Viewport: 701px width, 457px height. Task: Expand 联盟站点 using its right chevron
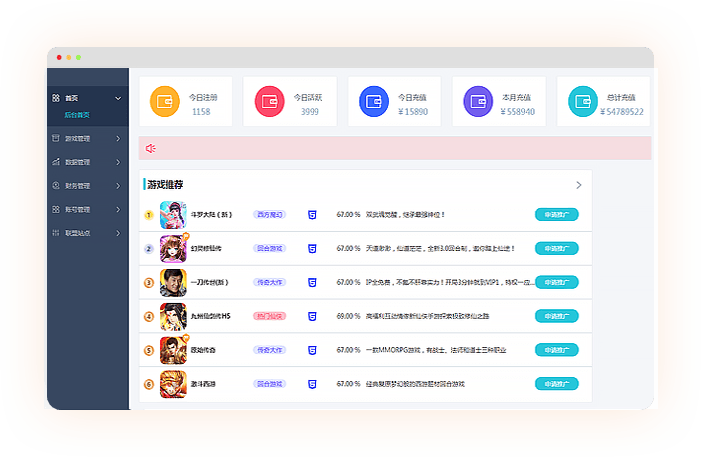[x=118, y=233]
